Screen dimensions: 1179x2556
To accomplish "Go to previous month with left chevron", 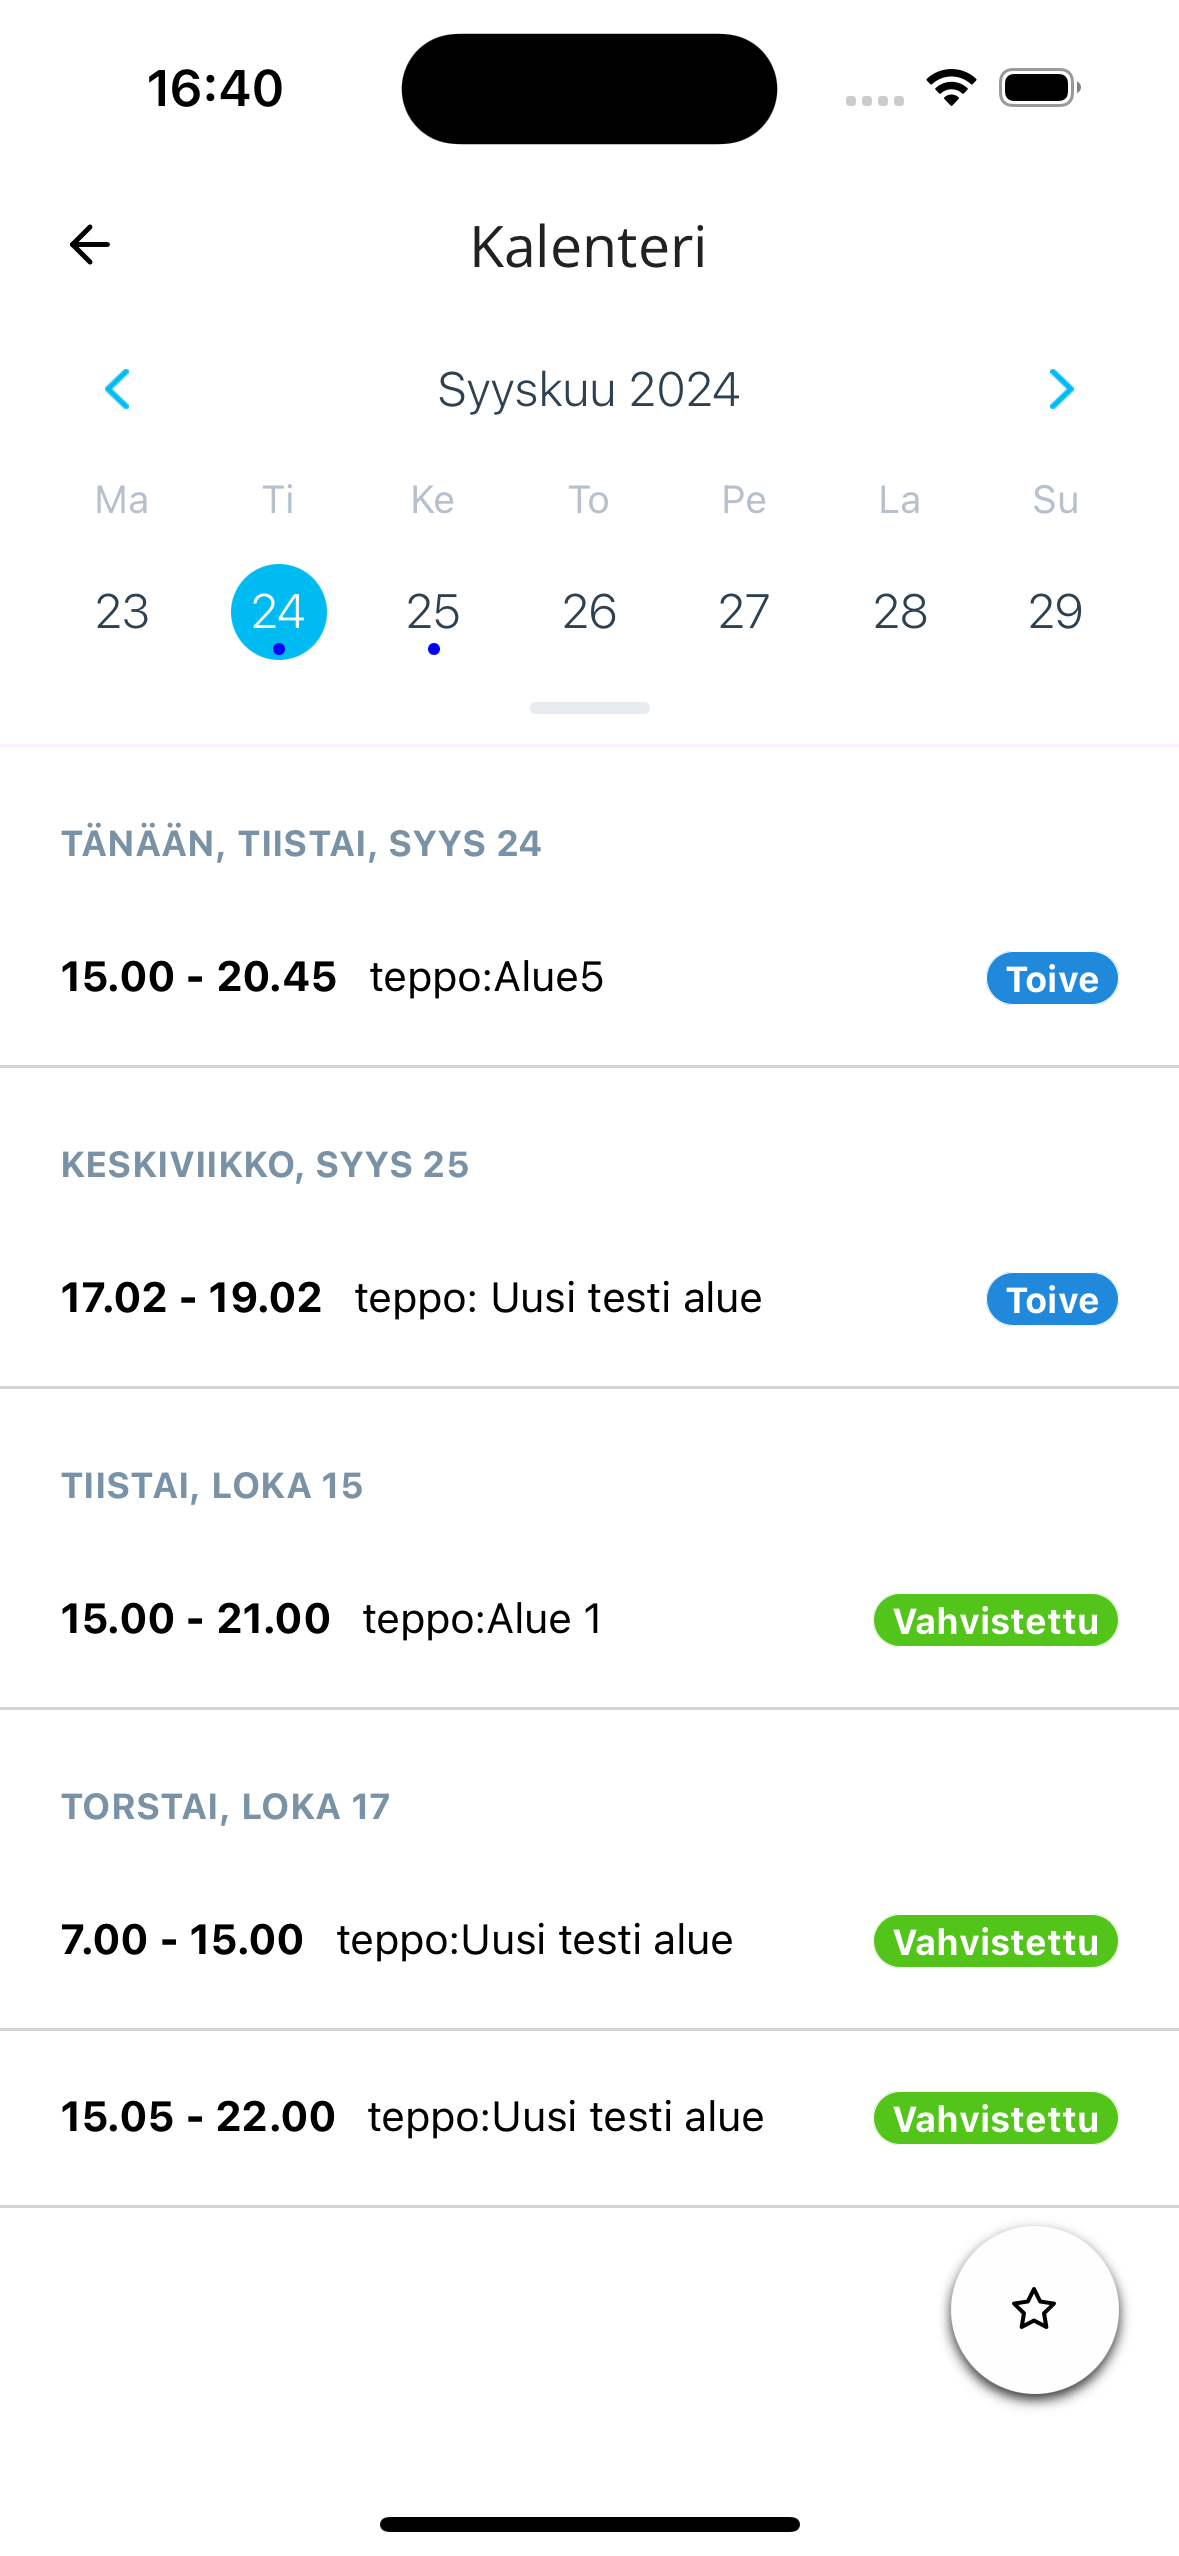I will tap(118, 389).
